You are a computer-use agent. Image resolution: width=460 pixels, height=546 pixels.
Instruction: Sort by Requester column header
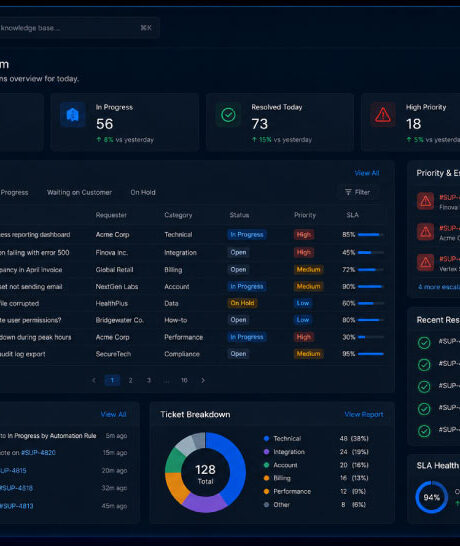(x=111, y=215)
